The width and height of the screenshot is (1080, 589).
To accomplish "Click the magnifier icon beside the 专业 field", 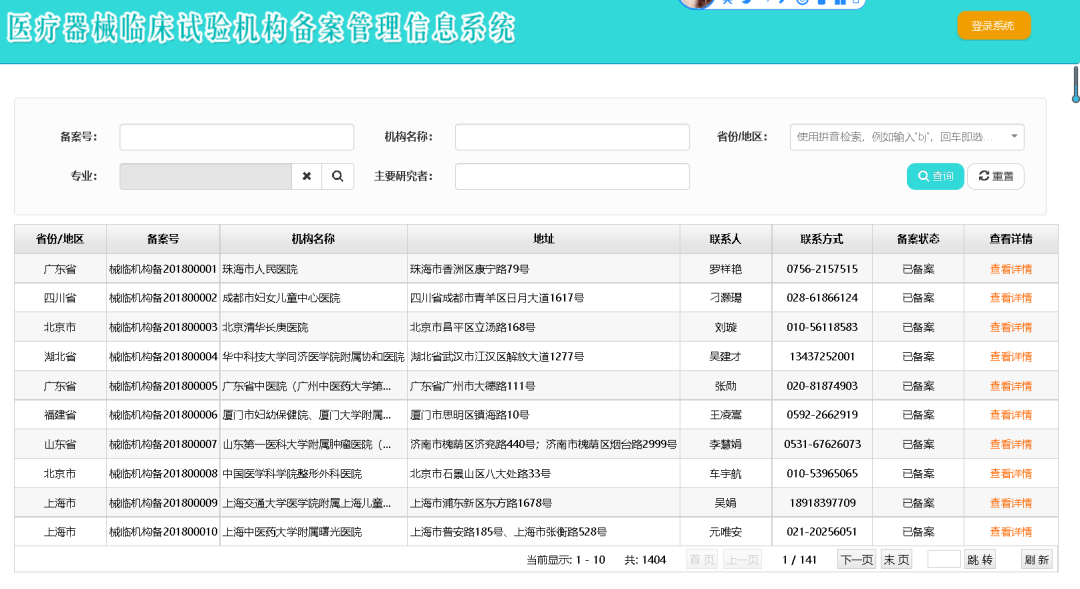I will 337,175.
